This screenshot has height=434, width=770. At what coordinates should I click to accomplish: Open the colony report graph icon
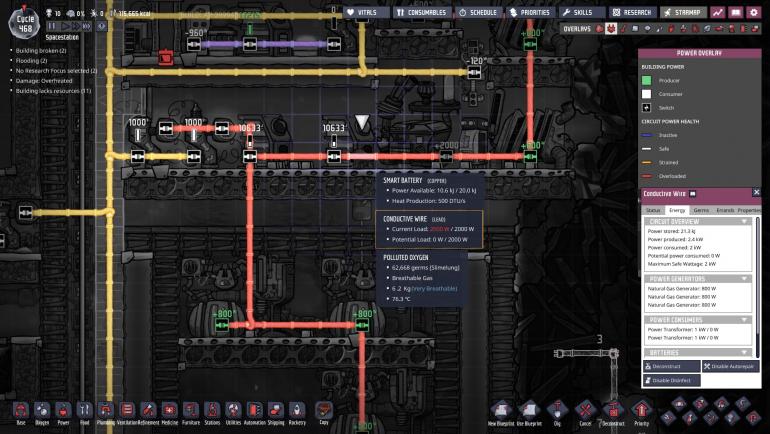point(718,12)
